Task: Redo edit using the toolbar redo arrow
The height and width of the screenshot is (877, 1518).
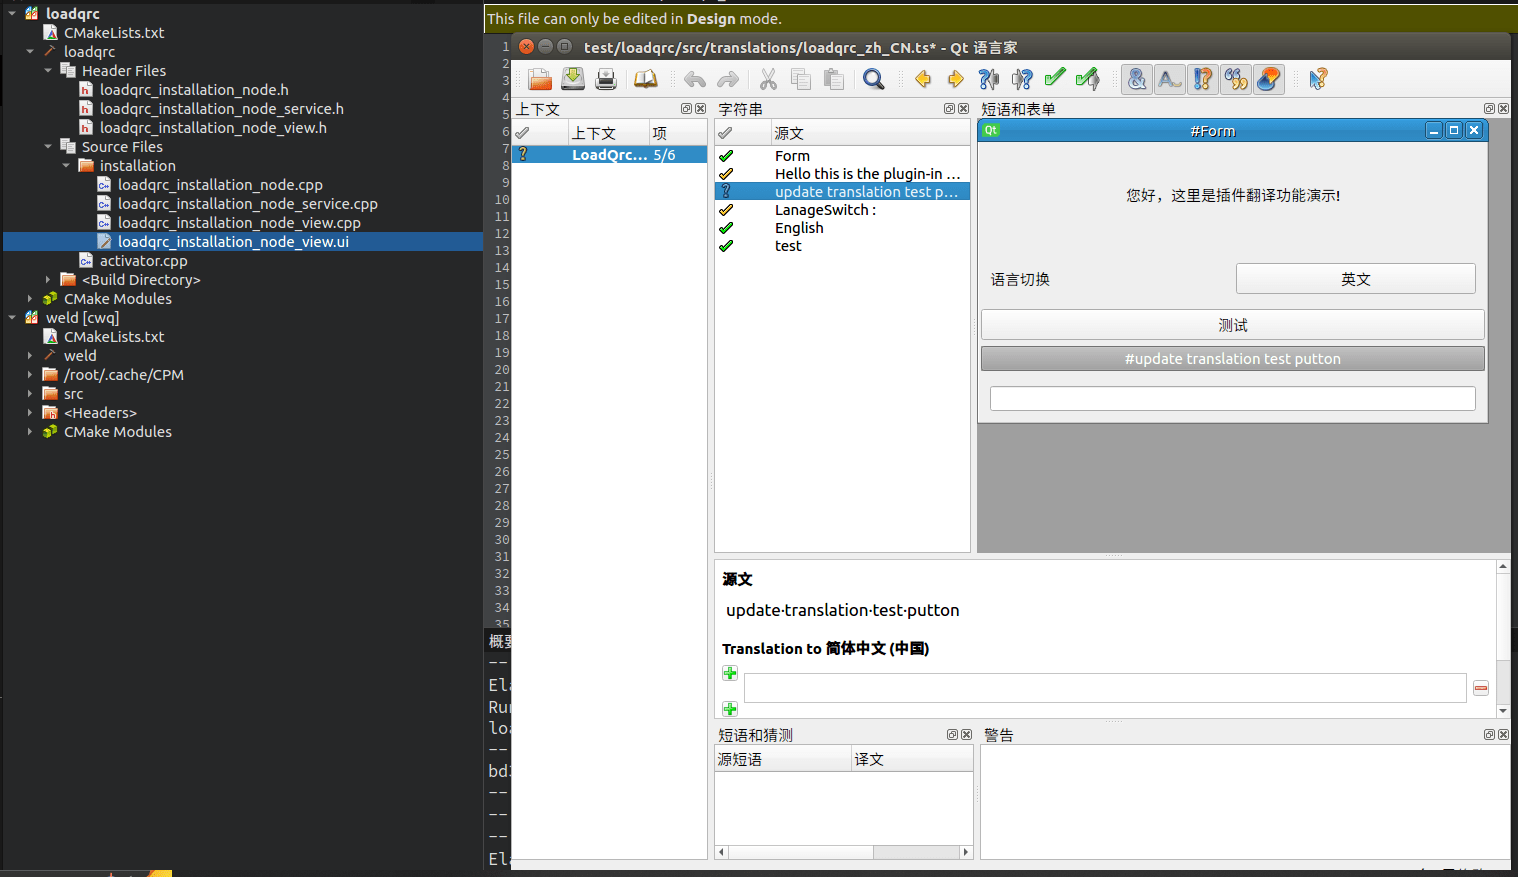Action: point(728,79)
